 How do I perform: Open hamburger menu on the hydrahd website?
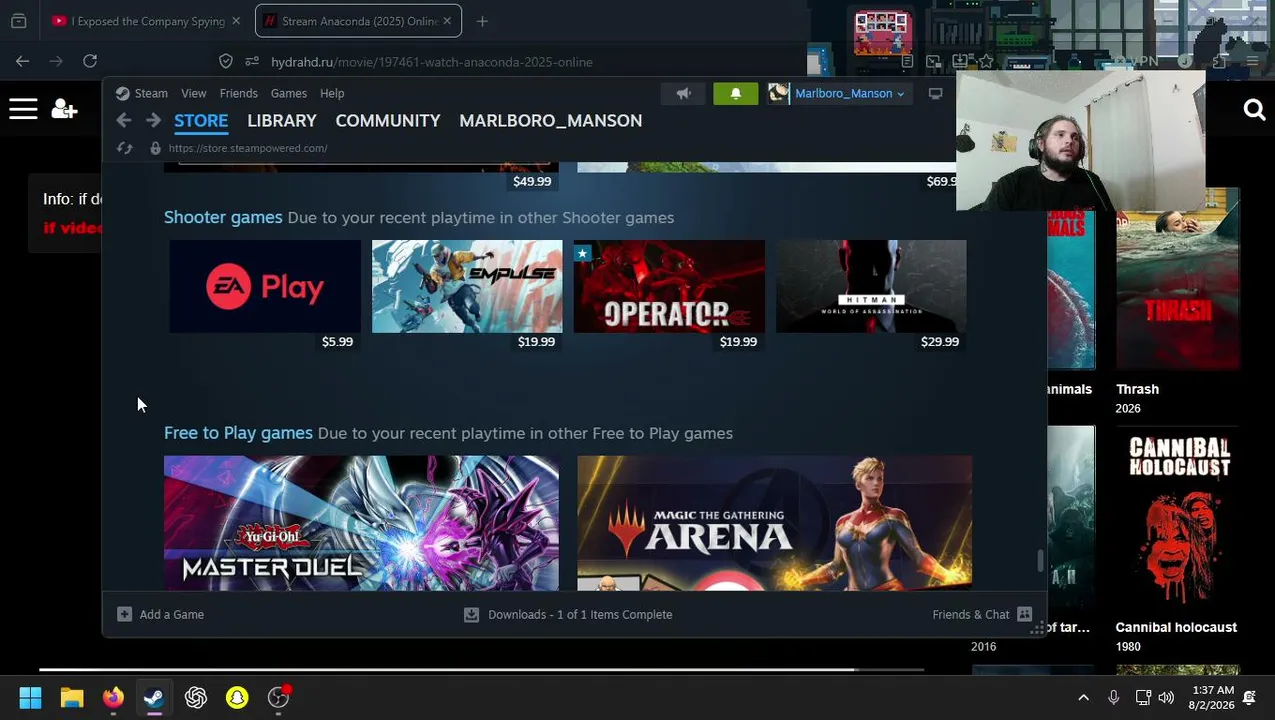(23, 109)
